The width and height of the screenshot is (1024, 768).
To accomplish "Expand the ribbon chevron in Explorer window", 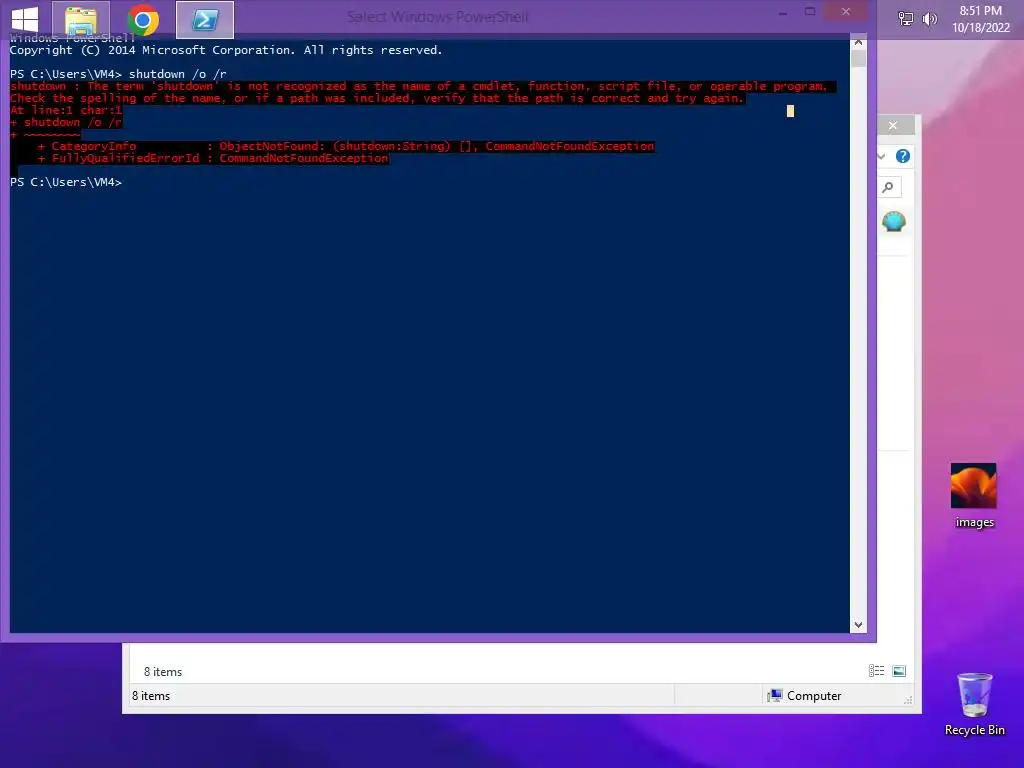I will (881, 156).
